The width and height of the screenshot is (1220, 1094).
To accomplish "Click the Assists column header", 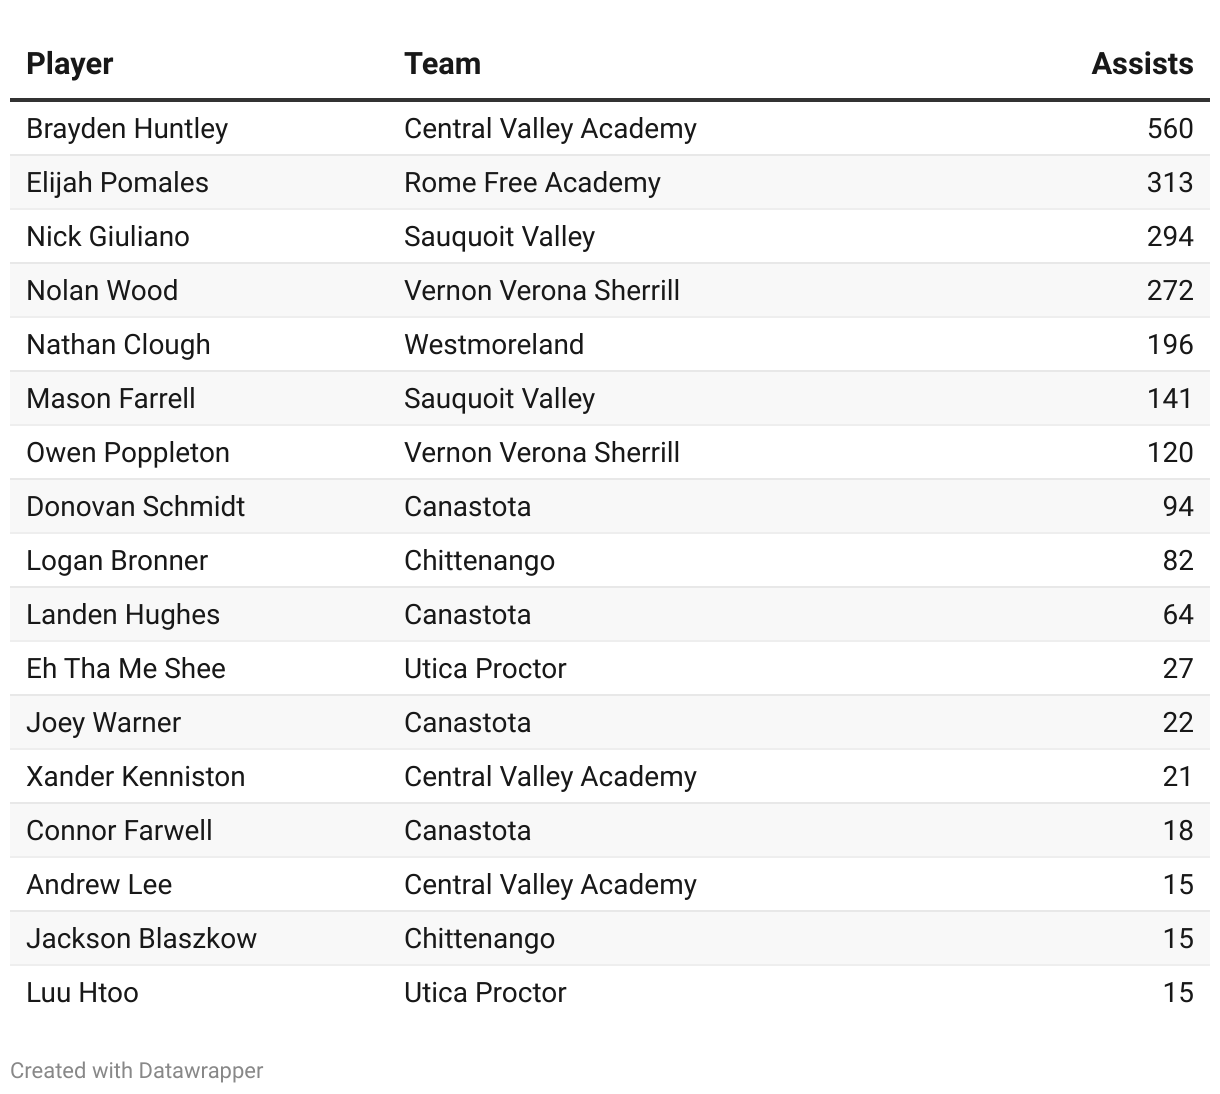I will (x=1141, y=64).
